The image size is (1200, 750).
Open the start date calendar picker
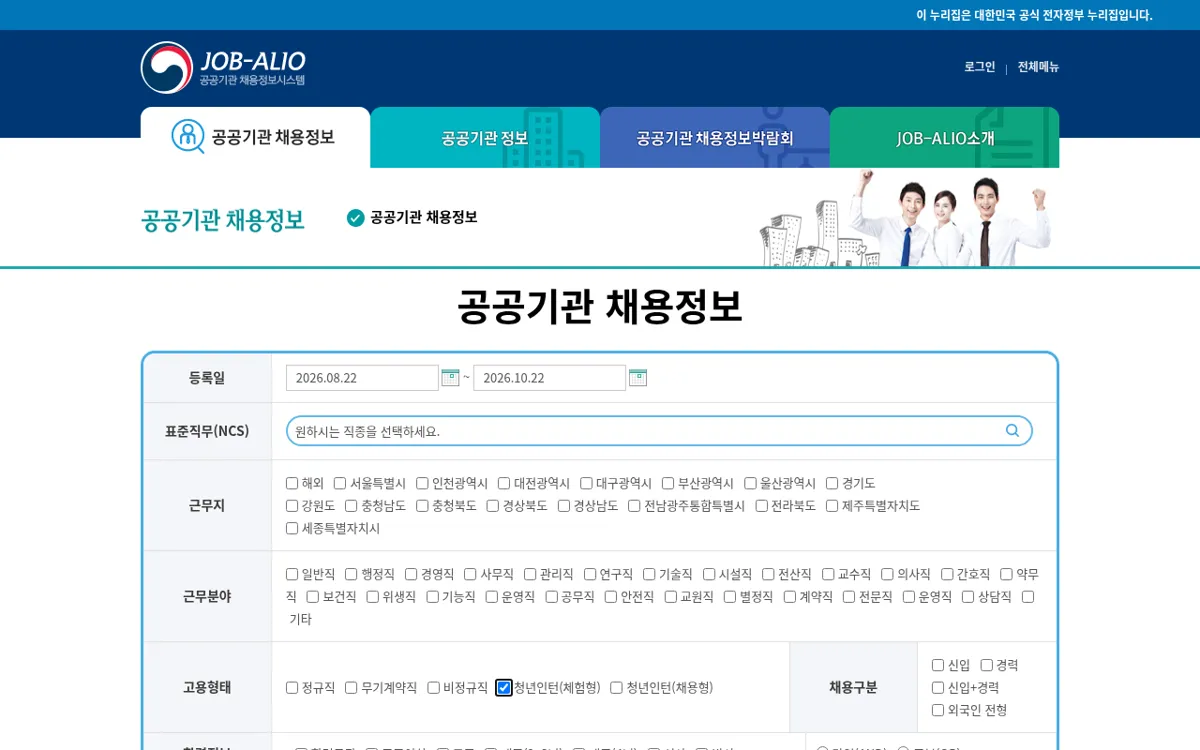coord(451,378)
